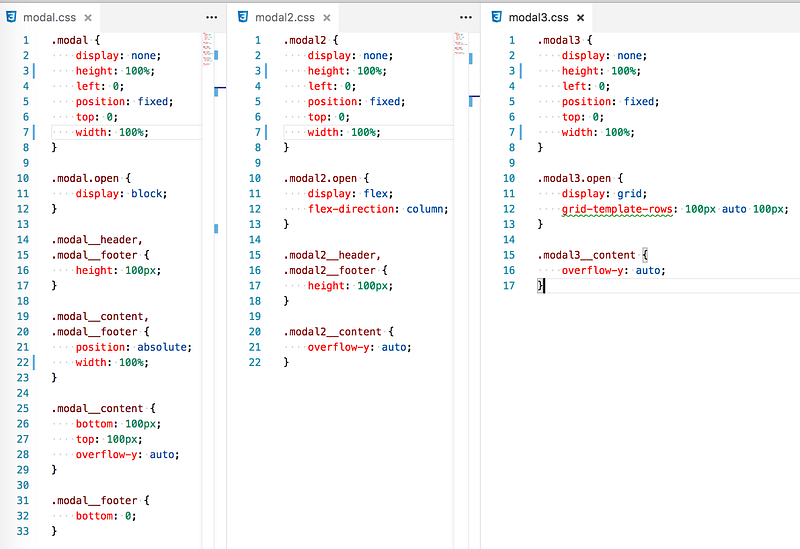Click 'display: flex;' in modal2.css

(351, 194)
